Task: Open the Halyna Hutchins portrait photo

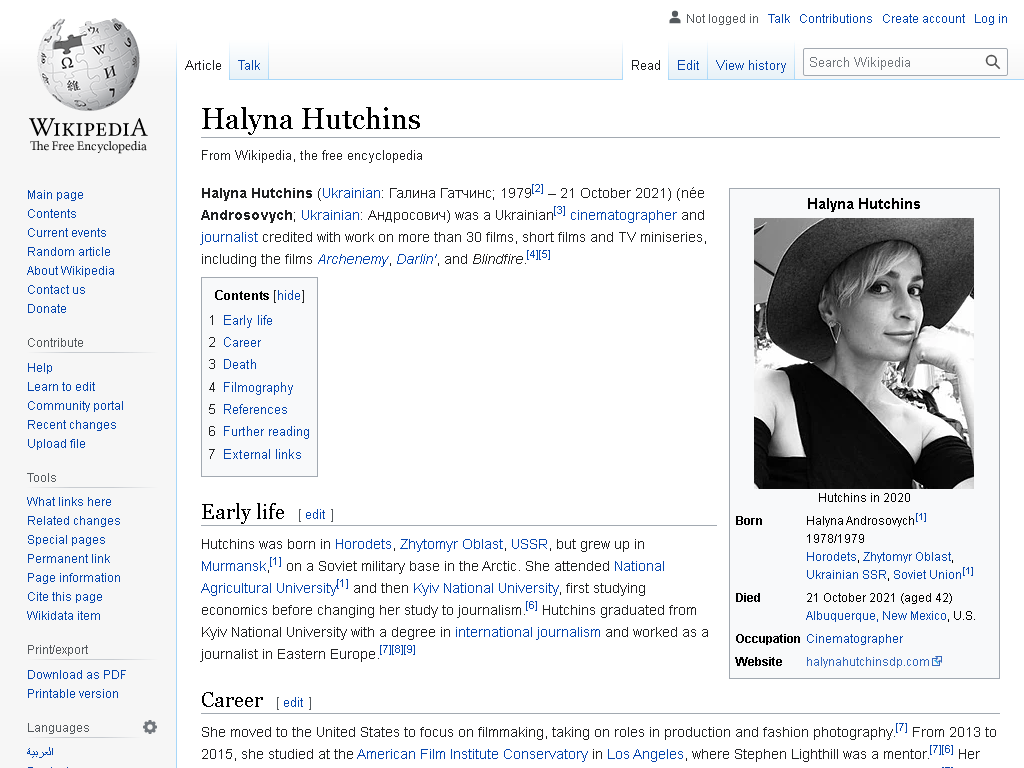Action: pyautogui.click(x=863, y=353)
